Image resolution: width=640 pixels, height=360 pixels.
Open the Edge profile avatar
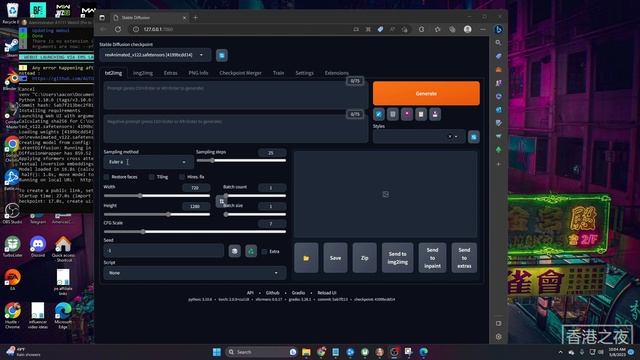(468, 29)
